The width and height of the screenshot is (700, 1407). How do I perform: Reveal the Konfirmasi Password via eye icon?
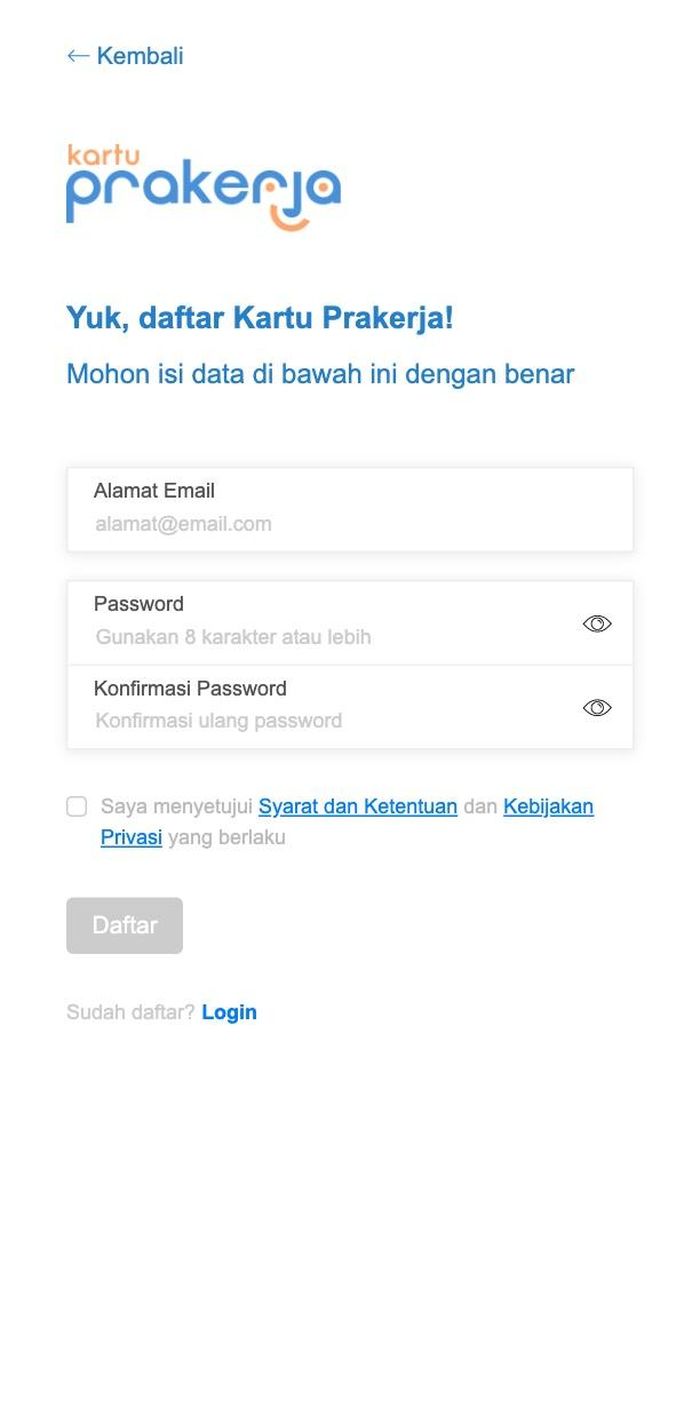point(597,708)
